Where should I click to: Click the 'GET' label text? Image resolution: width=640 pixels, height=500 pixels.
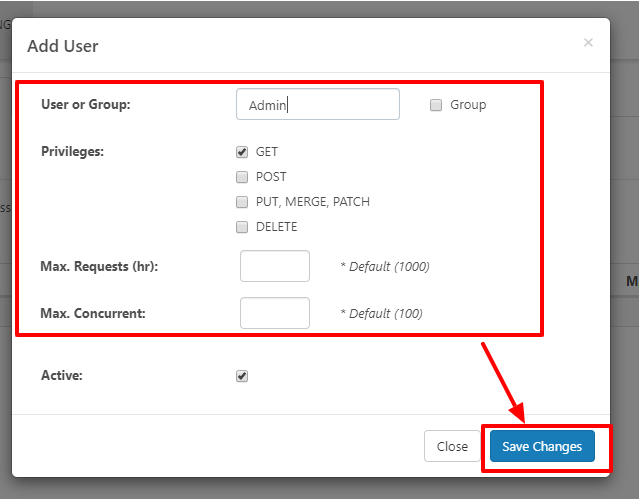click(267, 152)
